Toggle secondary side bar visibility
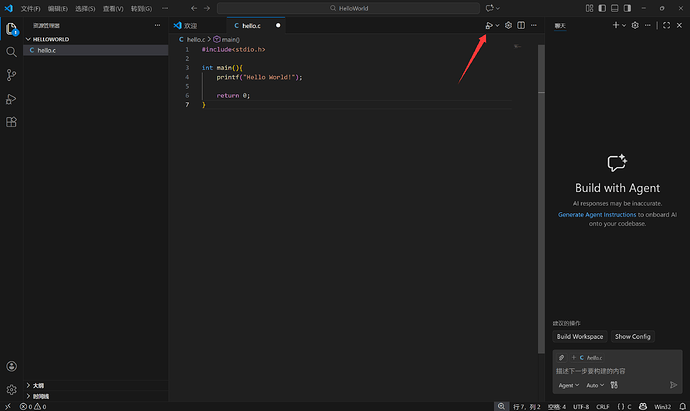This screenshot has height=411, width=690. point(628,8)
